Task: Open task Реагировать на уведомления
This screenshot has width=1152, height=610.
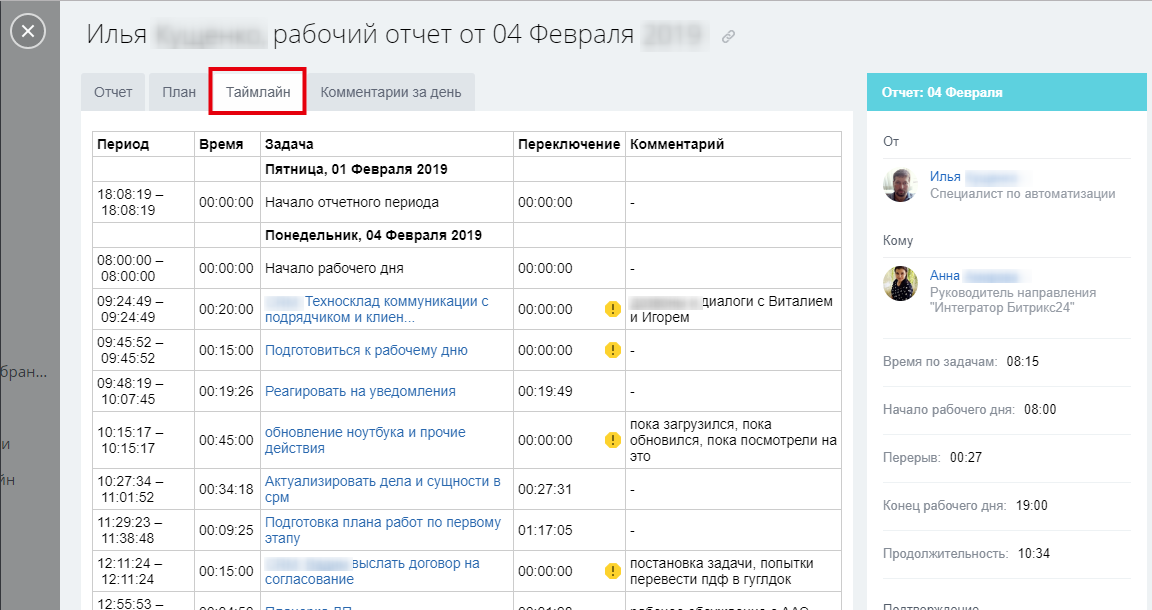Action: pos(360,391)
